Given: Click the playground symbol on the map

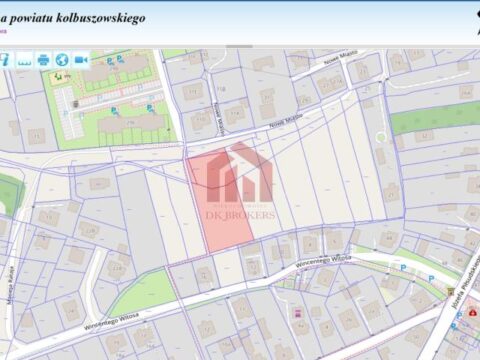Looking at the screenshot, I should pyautogui.click(x=58, y=77).
